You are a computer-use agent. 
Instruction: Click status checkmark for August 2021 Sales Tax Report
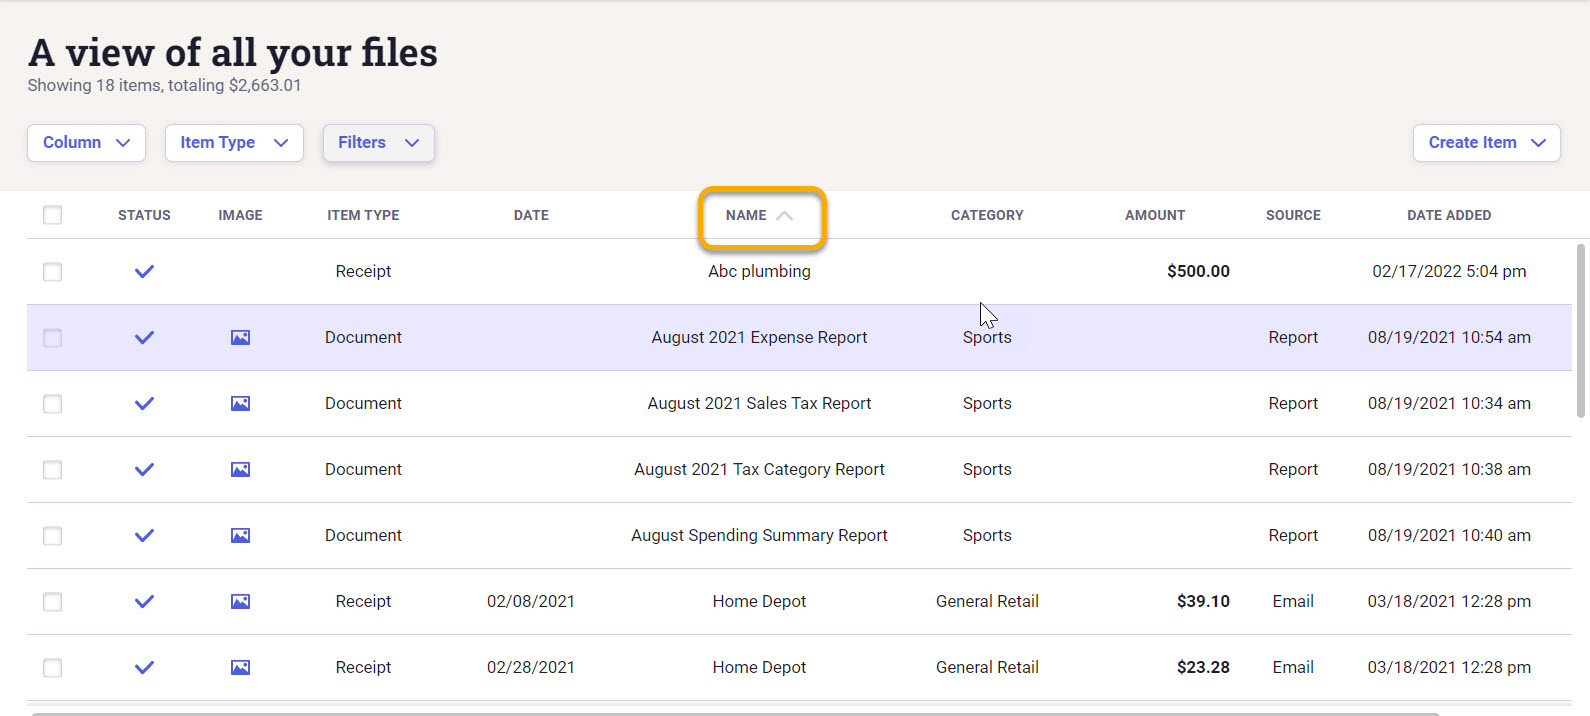point(144,403)
